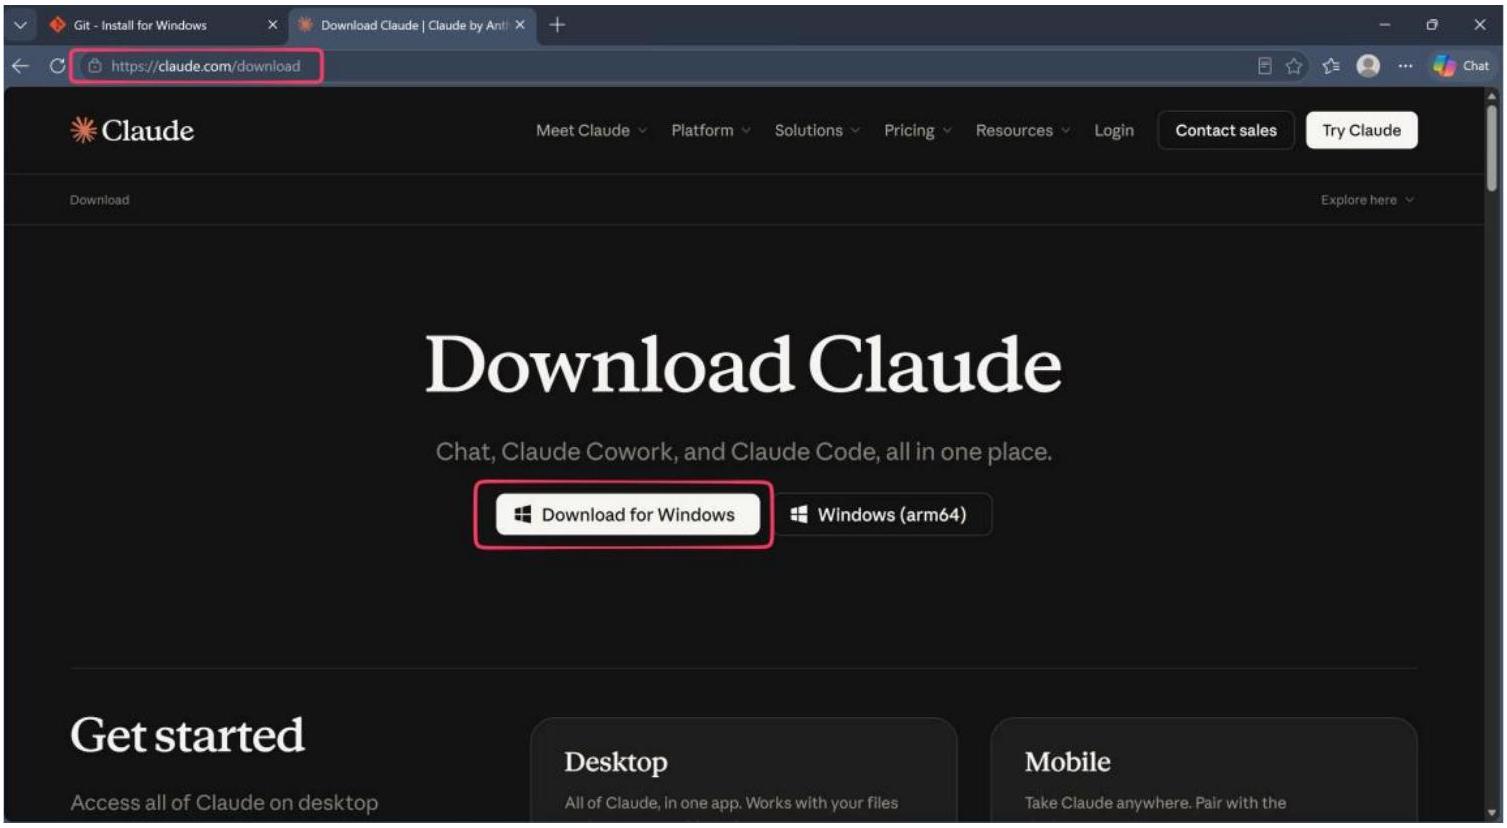The image size is (1507, 828).
Task: Expand the Platform menu
Action: click(x=711, y=130)
